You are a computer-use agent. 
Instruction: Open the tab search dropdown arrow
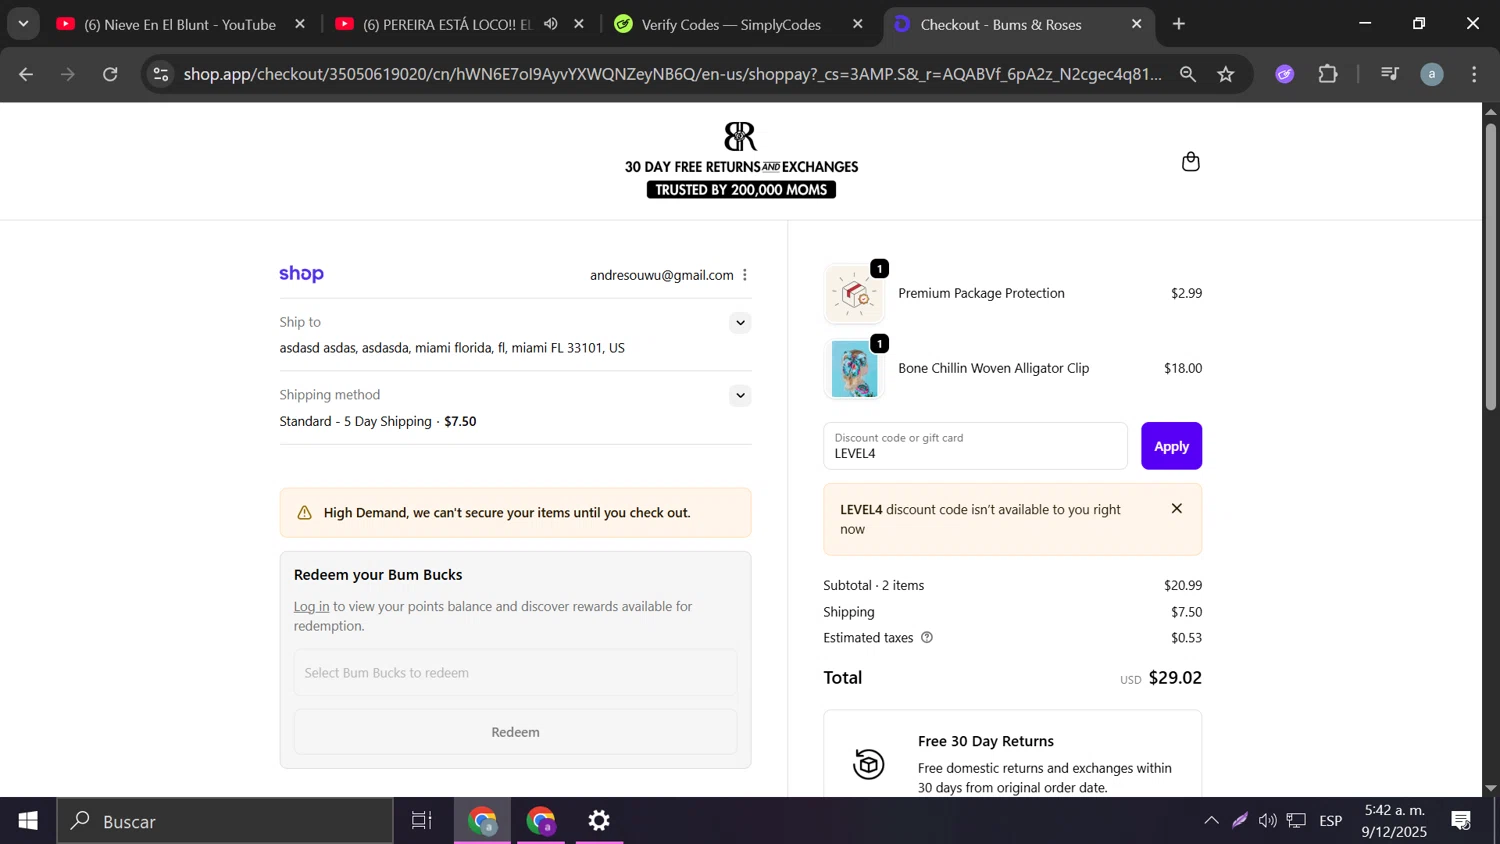(x=23, y=24)
